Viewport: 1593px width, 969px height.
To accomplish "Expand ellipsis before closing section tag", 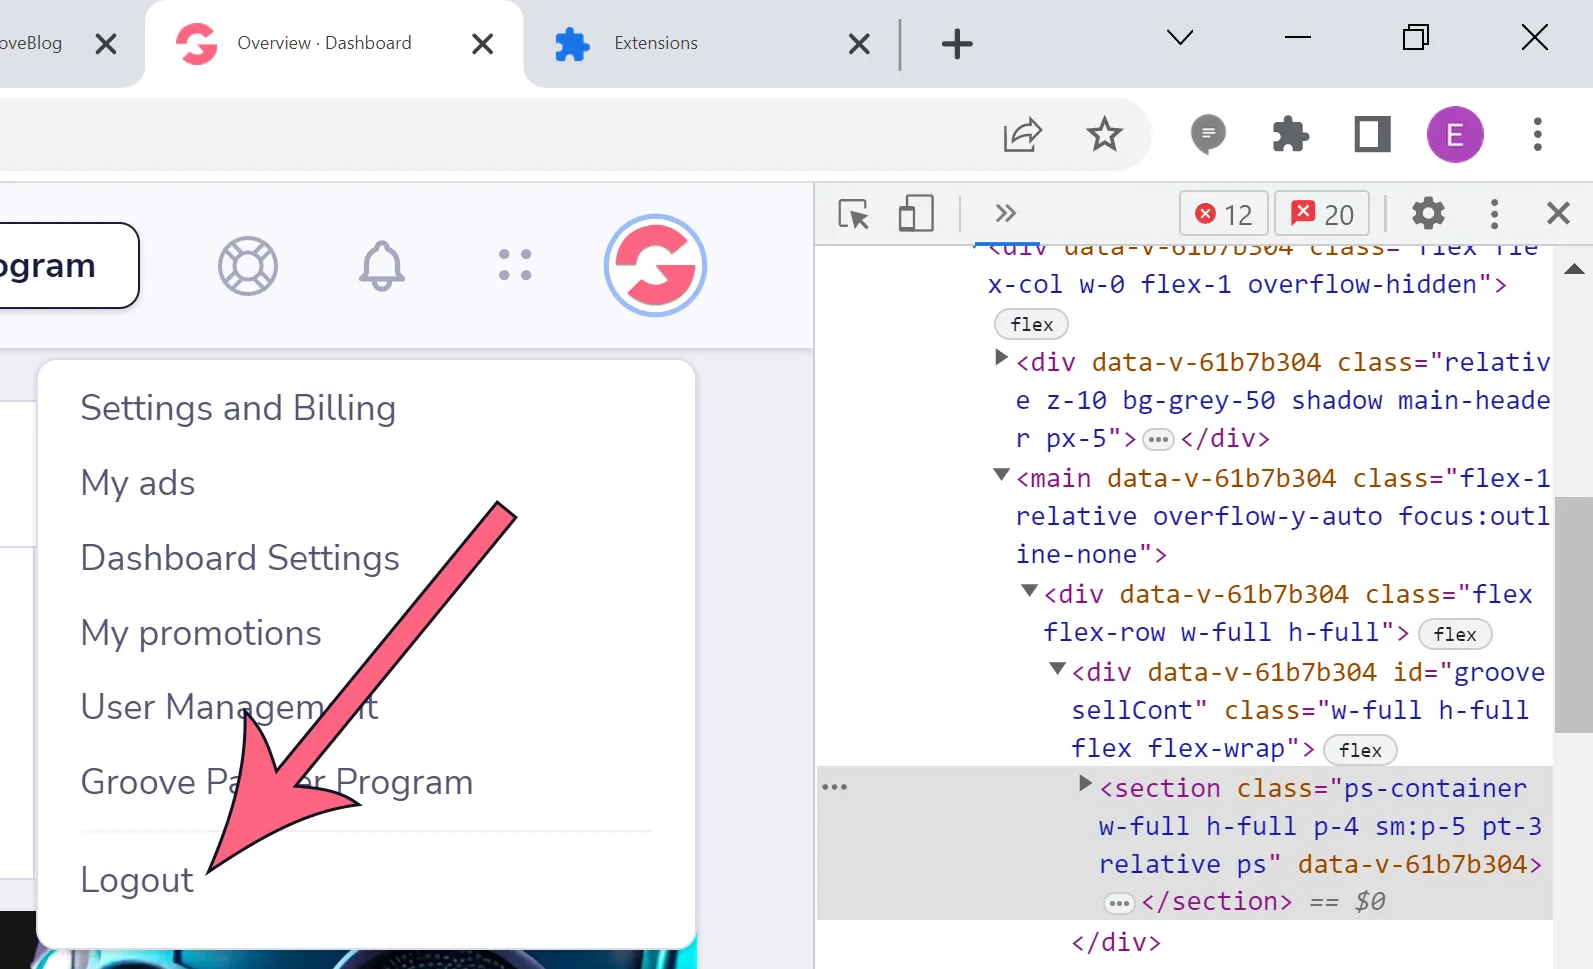I will coord(1119,903).
